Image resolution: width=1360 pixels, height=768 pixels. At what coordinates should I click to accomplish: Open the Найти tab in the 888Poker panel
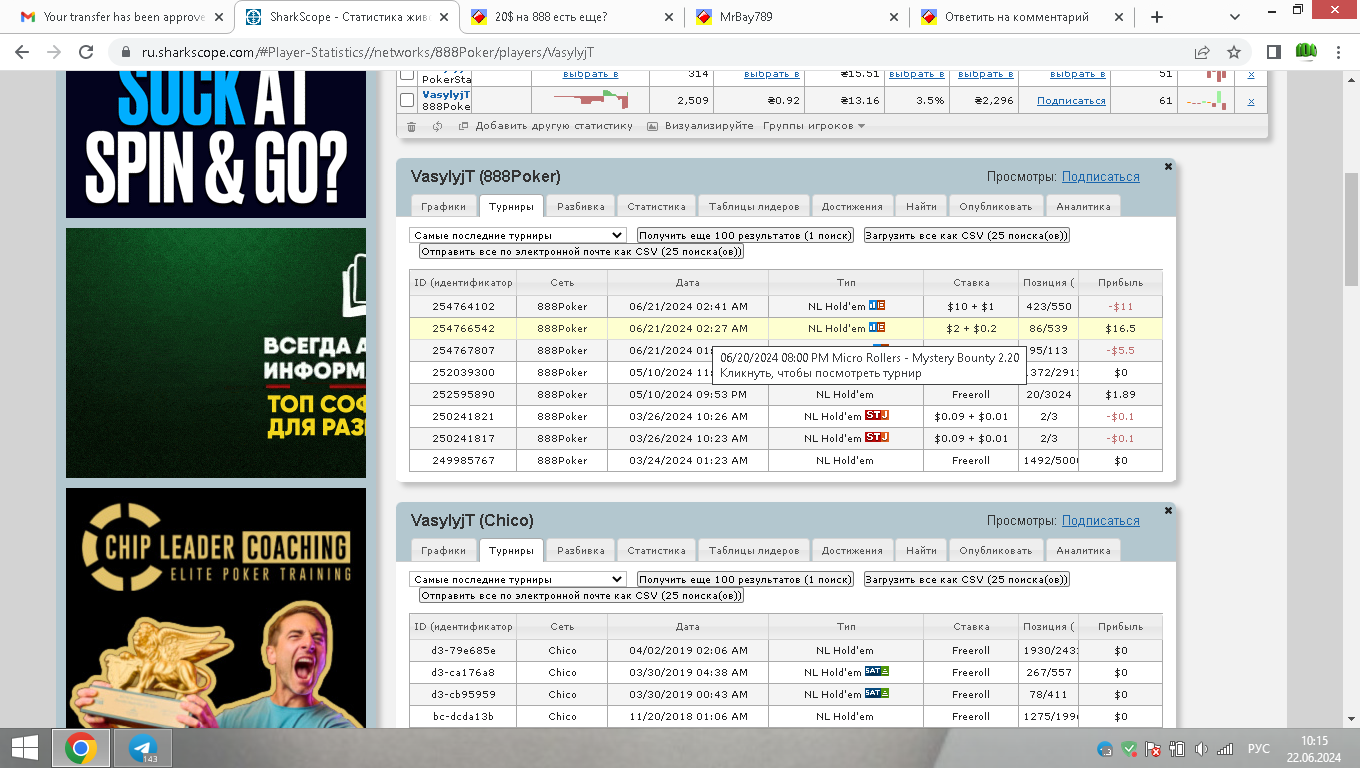pyautogui.click(x=922, y=206)
